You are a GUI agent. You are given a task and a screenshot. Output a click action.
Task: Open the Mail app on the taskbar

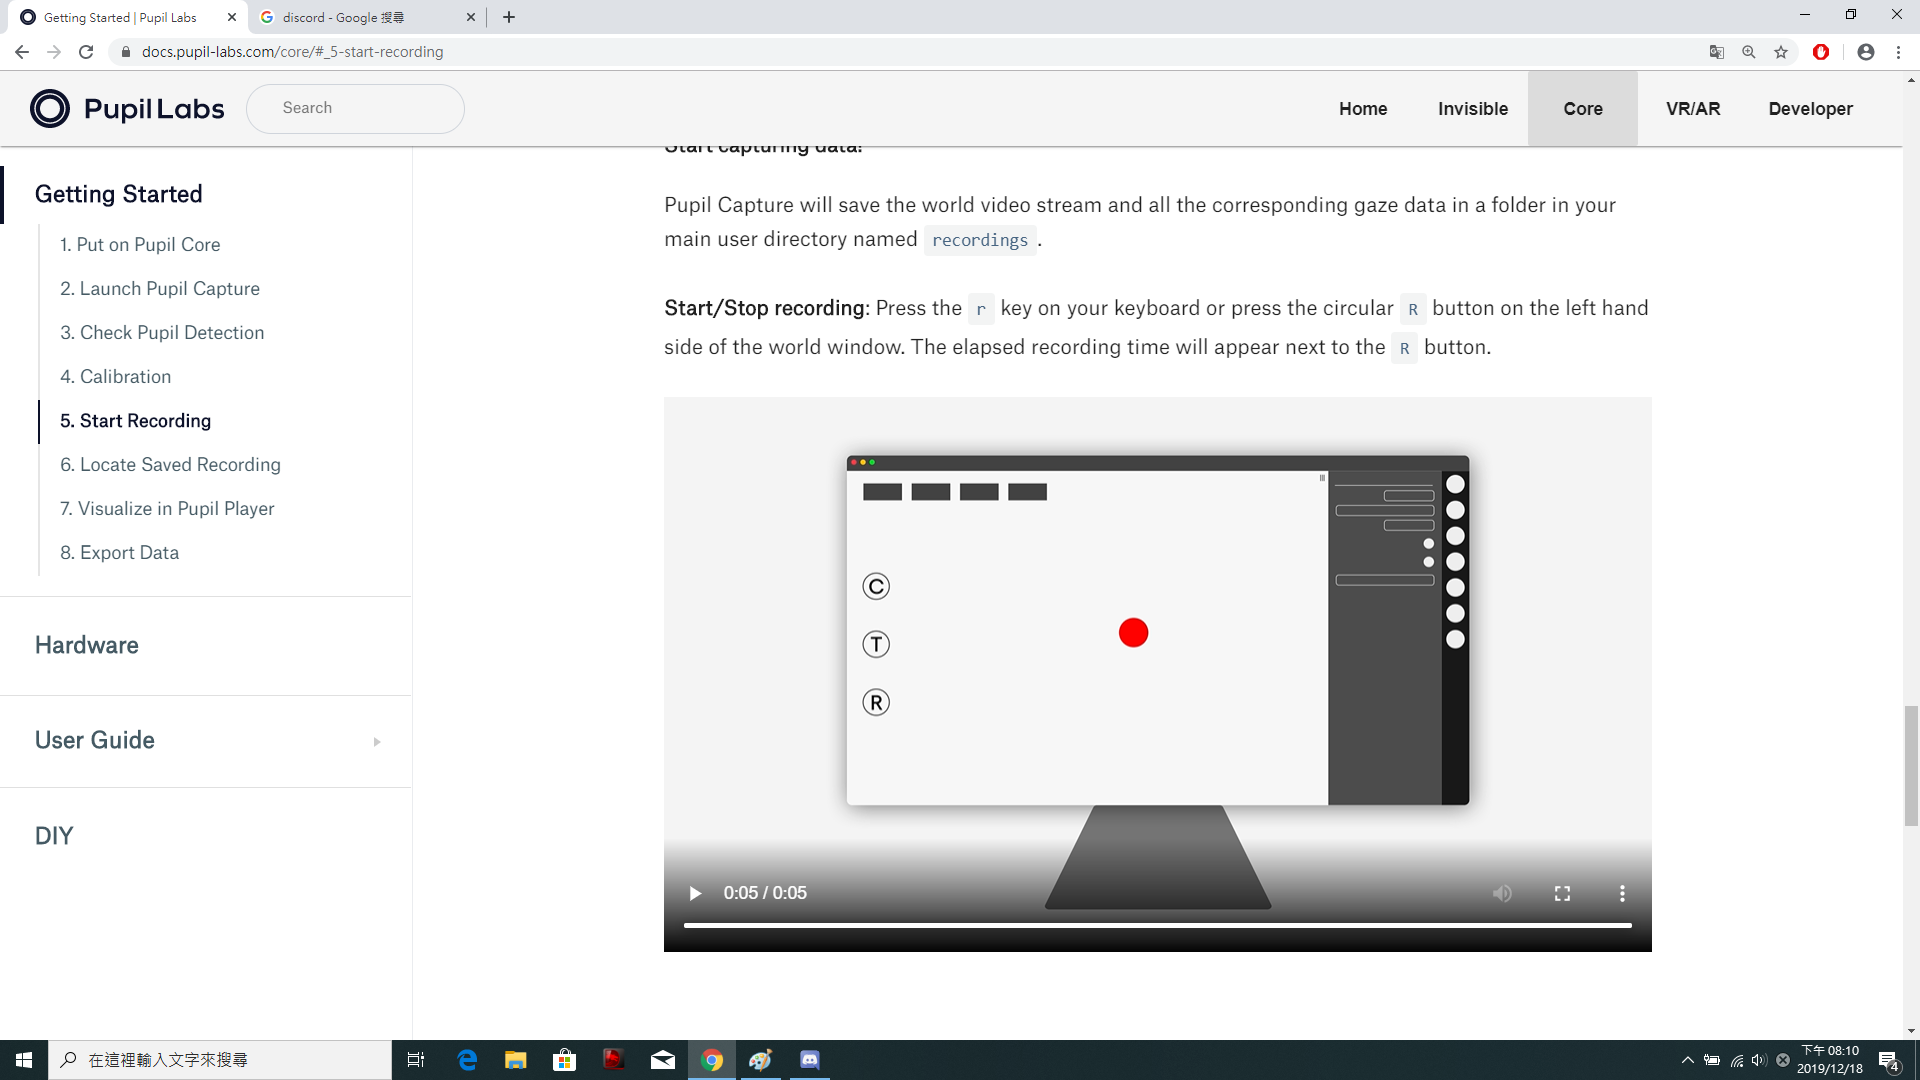pos(662,1060)
